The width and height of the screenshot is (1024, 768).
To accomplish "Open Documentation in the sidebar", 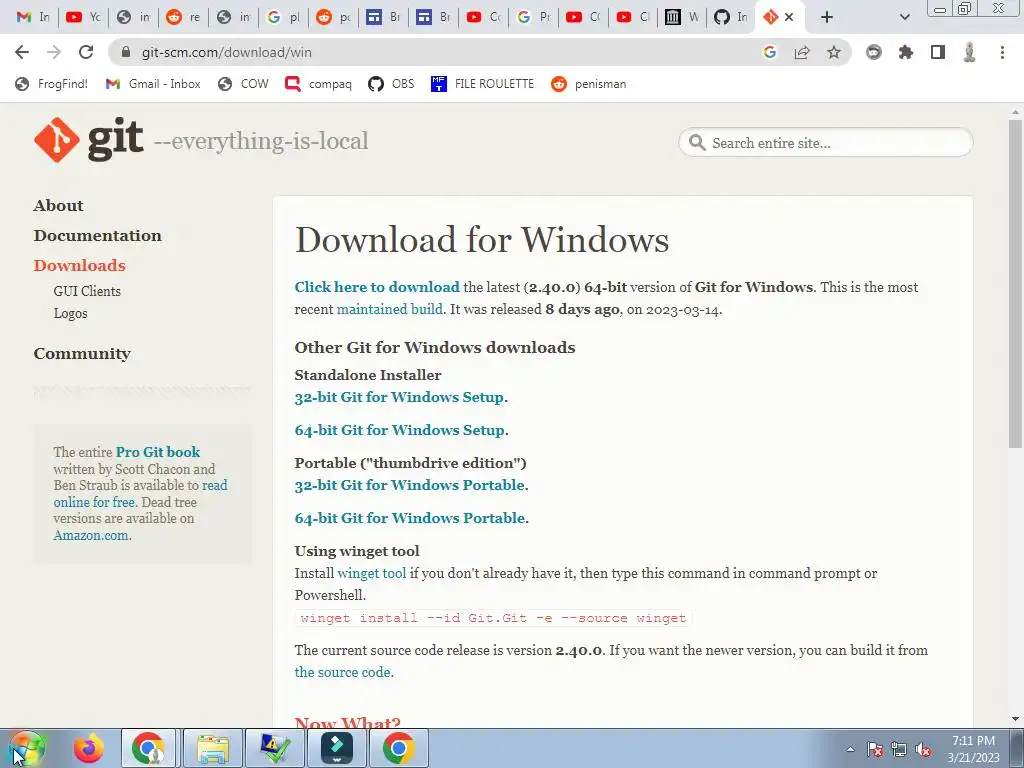I will click(x=97, y=235).
